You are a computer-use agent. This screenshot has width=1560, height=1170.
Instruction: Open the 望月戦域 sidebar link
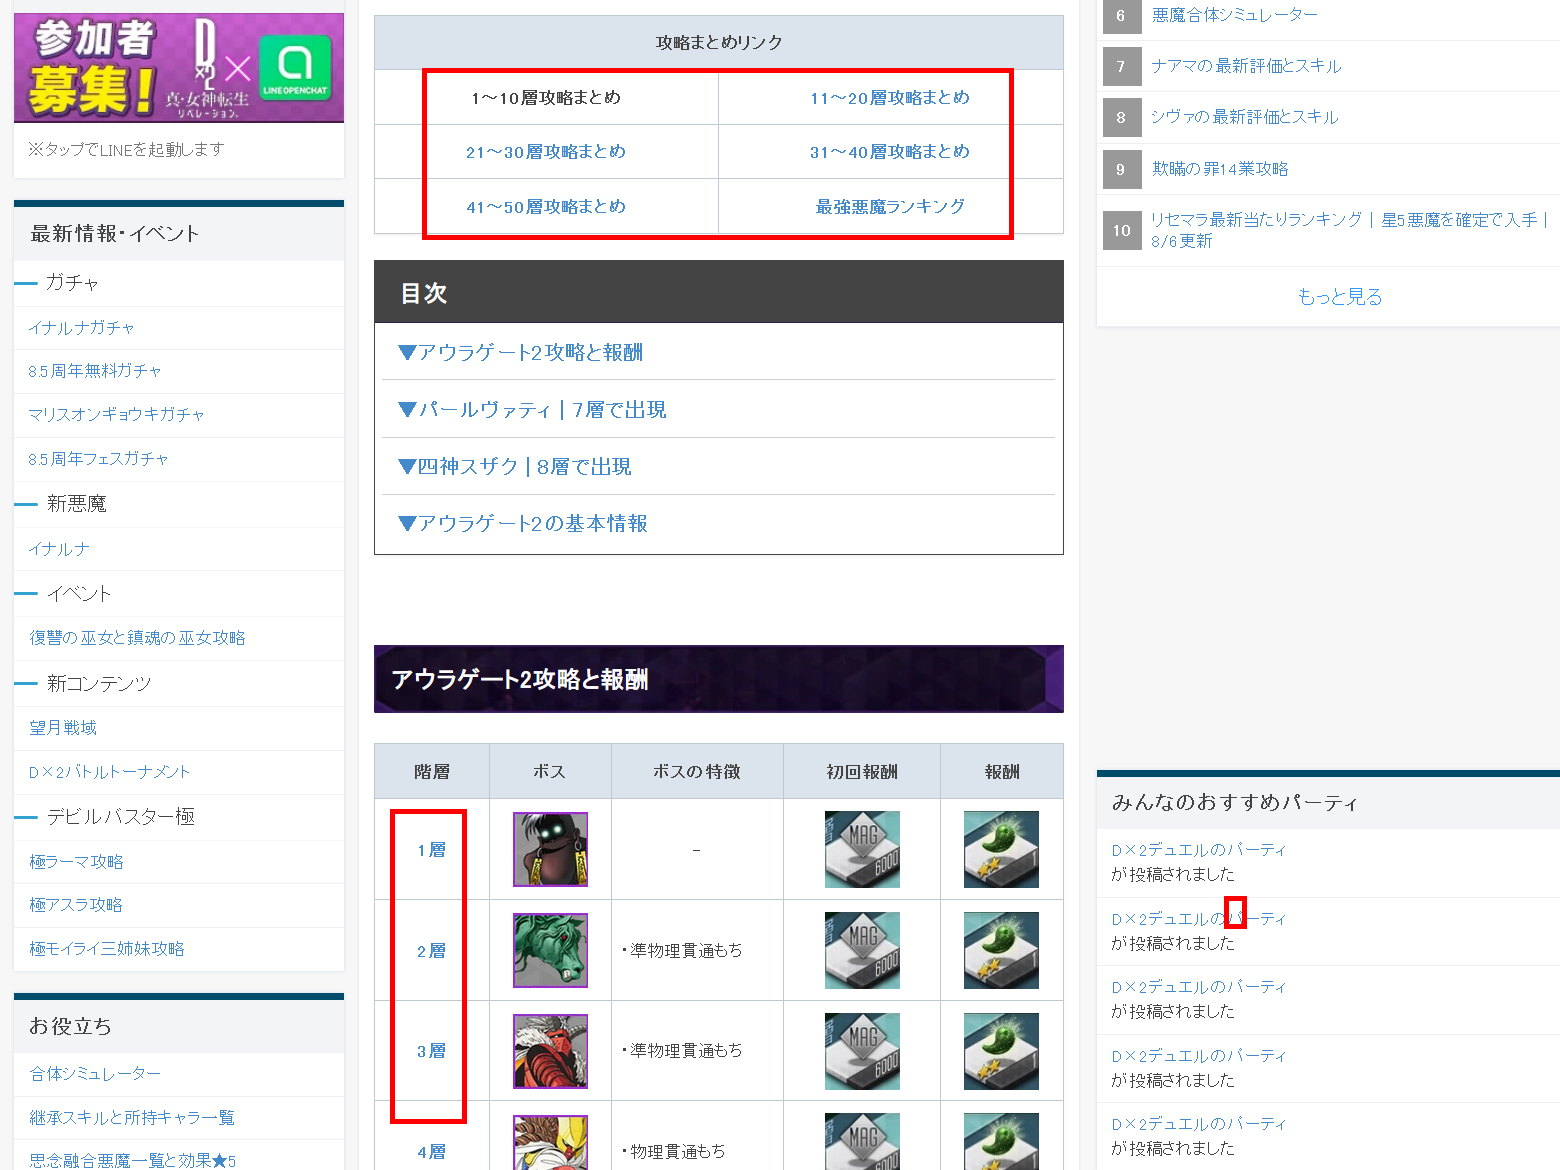pos(63,728)
